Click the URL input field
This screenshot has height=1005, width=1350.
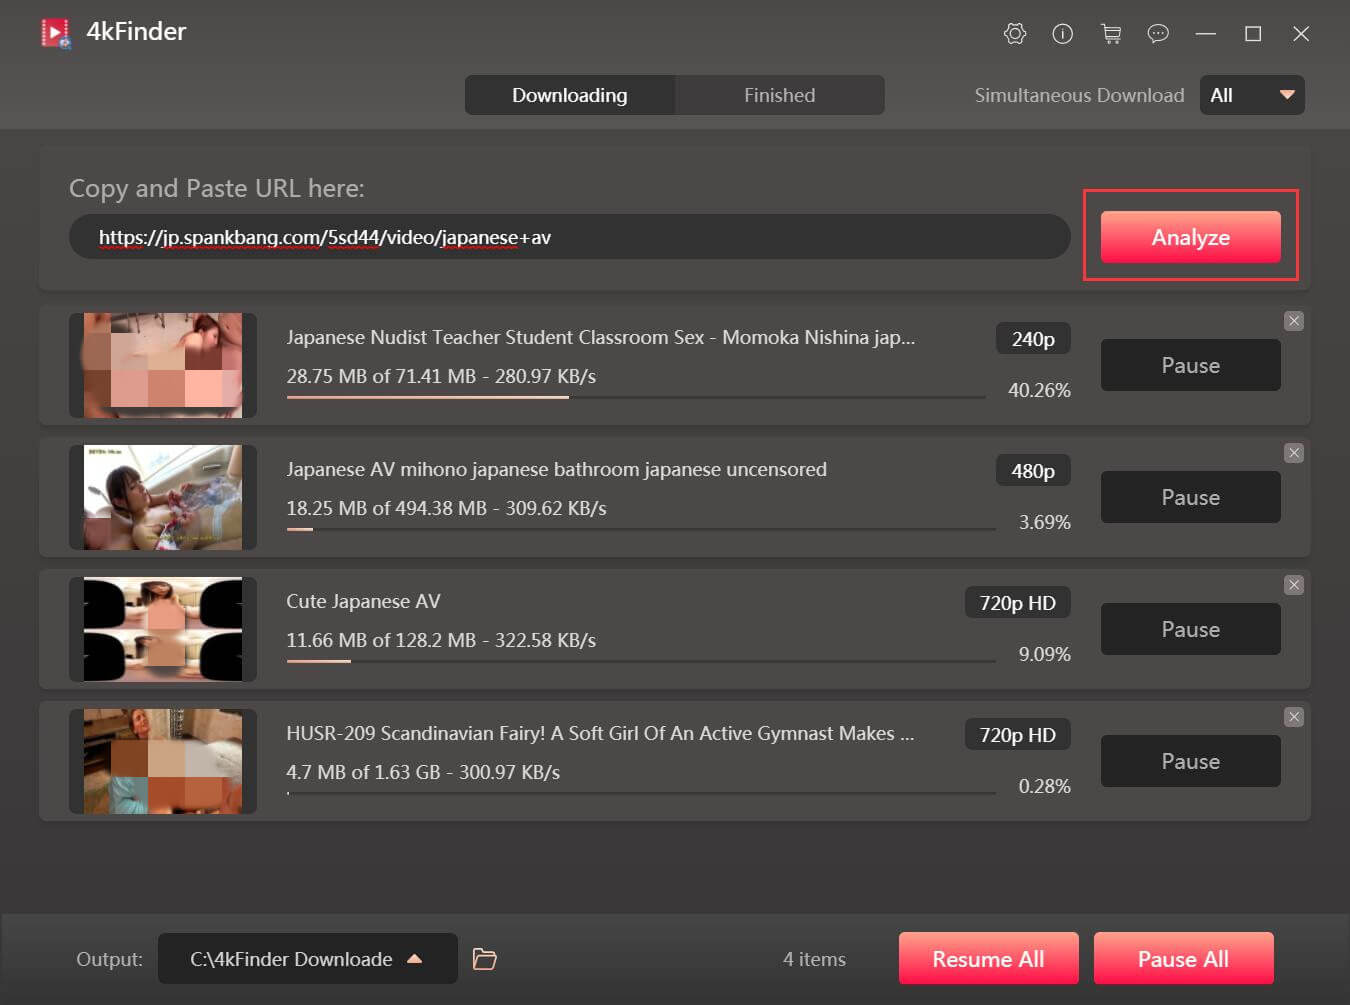pyautogui.click(x=569, y=237)
